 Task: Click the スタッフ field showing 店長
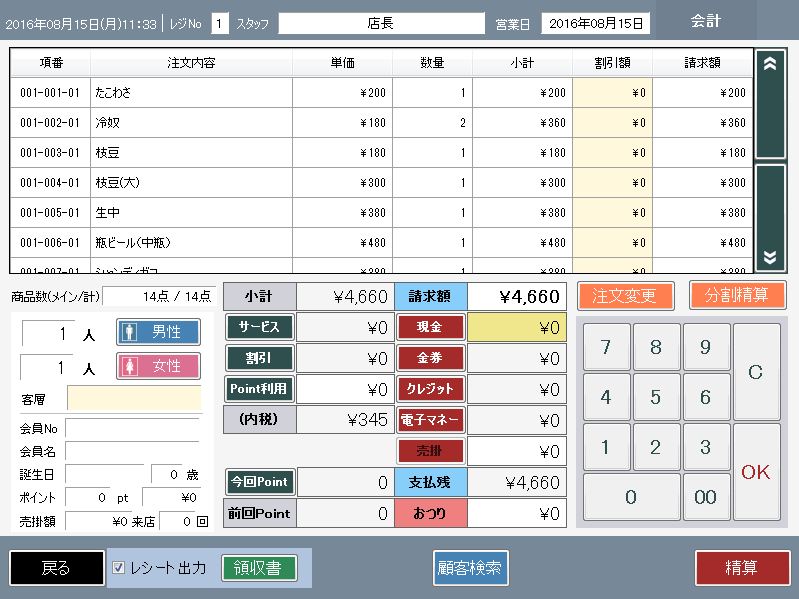click(381, 23)
